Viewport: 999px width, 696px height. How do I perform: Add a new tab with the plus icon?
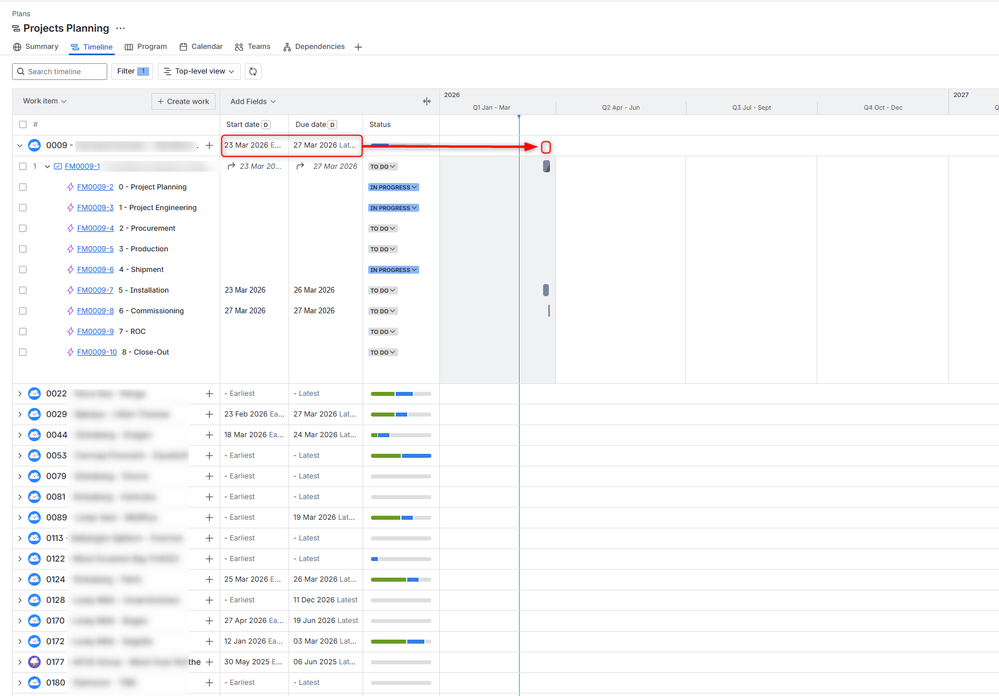coord(358,47)
